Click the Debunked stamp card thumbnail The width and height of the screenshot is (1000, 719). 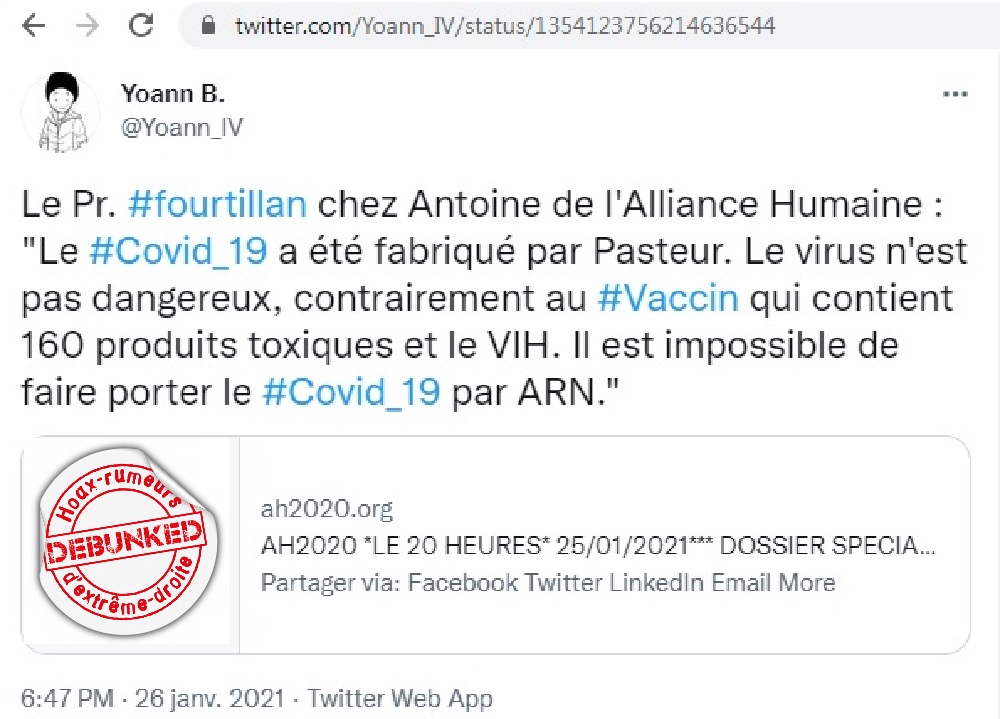(130, 545)
